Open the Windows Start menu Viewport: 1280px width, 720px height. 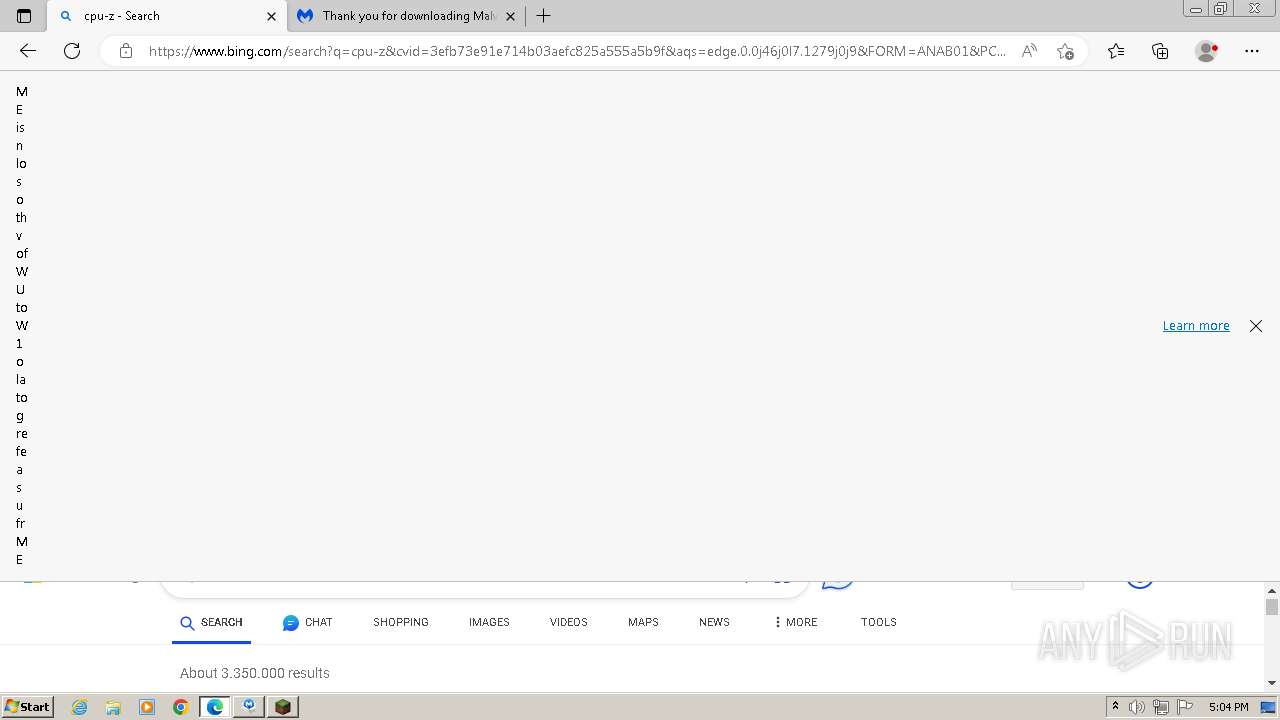tap(27, 707)
